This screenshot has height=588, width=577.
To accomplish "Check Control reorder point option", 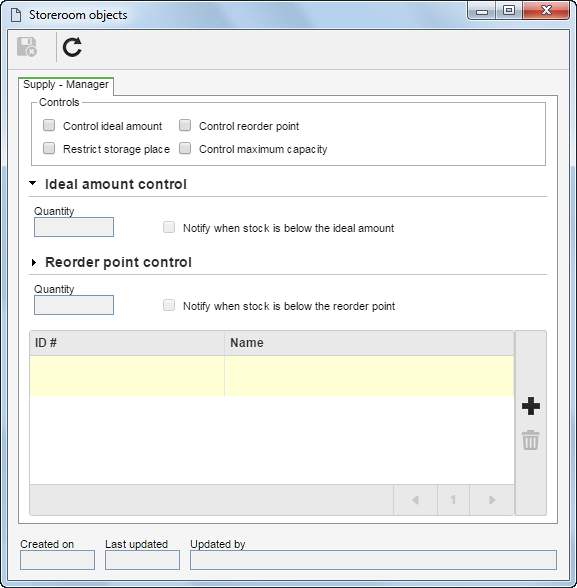I will [185, 125].
